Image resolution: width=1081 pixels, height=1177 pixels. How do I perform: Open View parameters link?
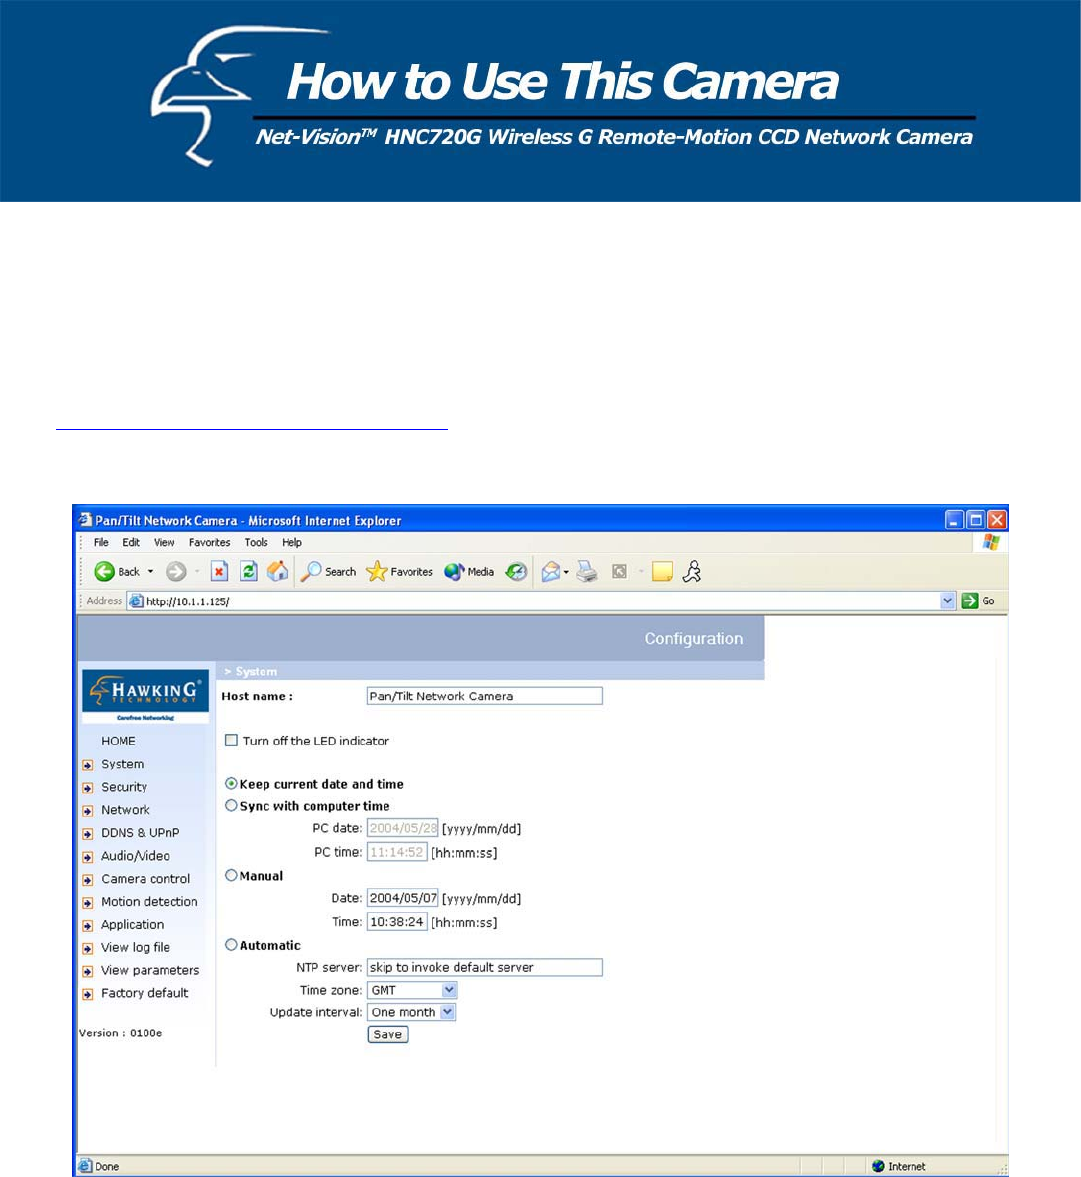pos(150,971)
